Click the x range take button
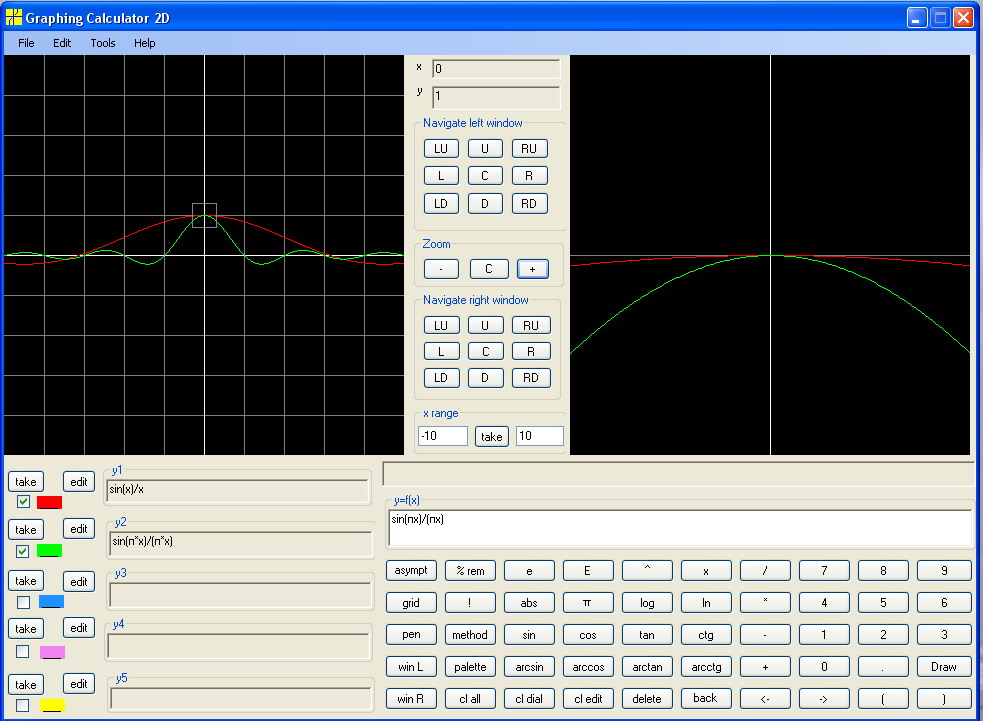Viewport: 983px width, 721px height. tap(492, 436)
